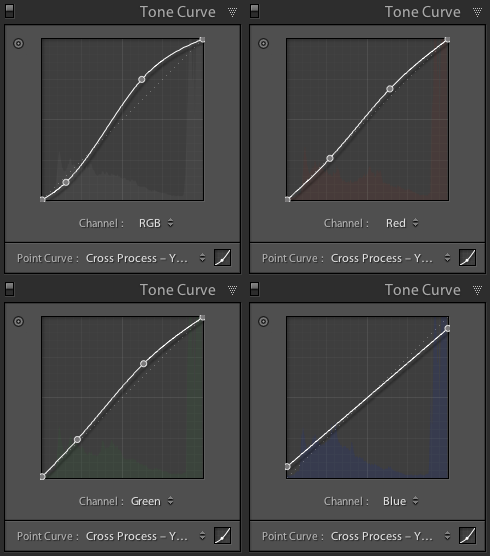This screenshot has width=490, height=556.
Task: Click the point curve edit icon in Blue panel
Action: coord(468,535)
